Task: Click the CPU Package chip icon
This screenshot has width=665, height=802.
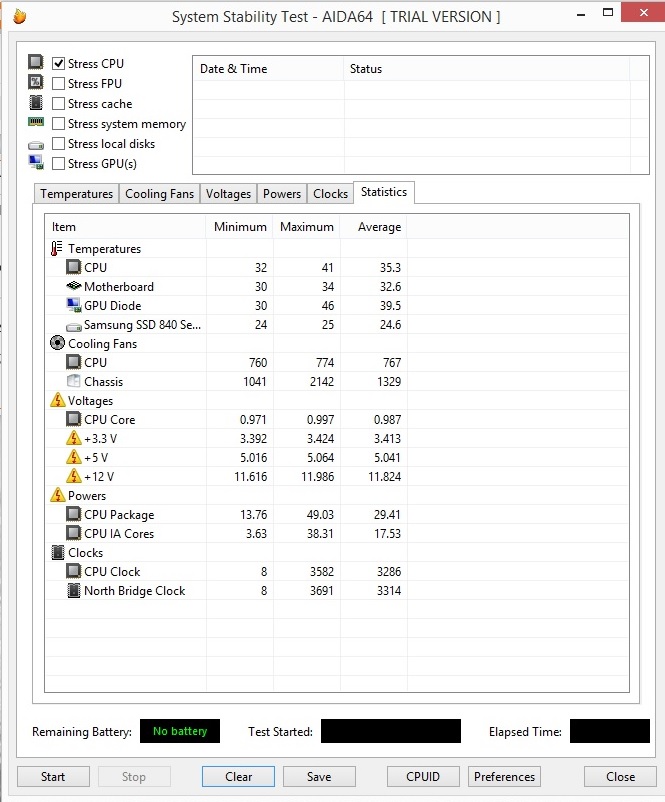Action: tap(74, 514)
